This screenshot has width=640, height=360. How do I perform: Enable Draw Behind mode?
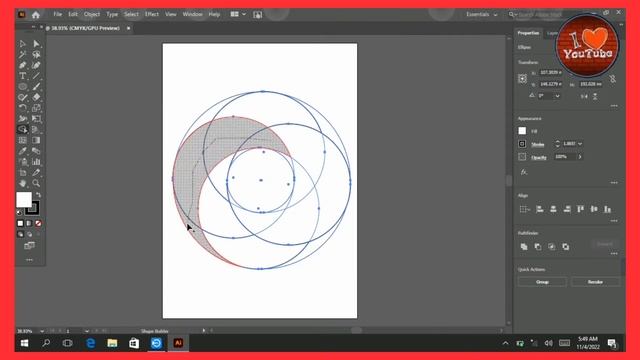(29, 234)
